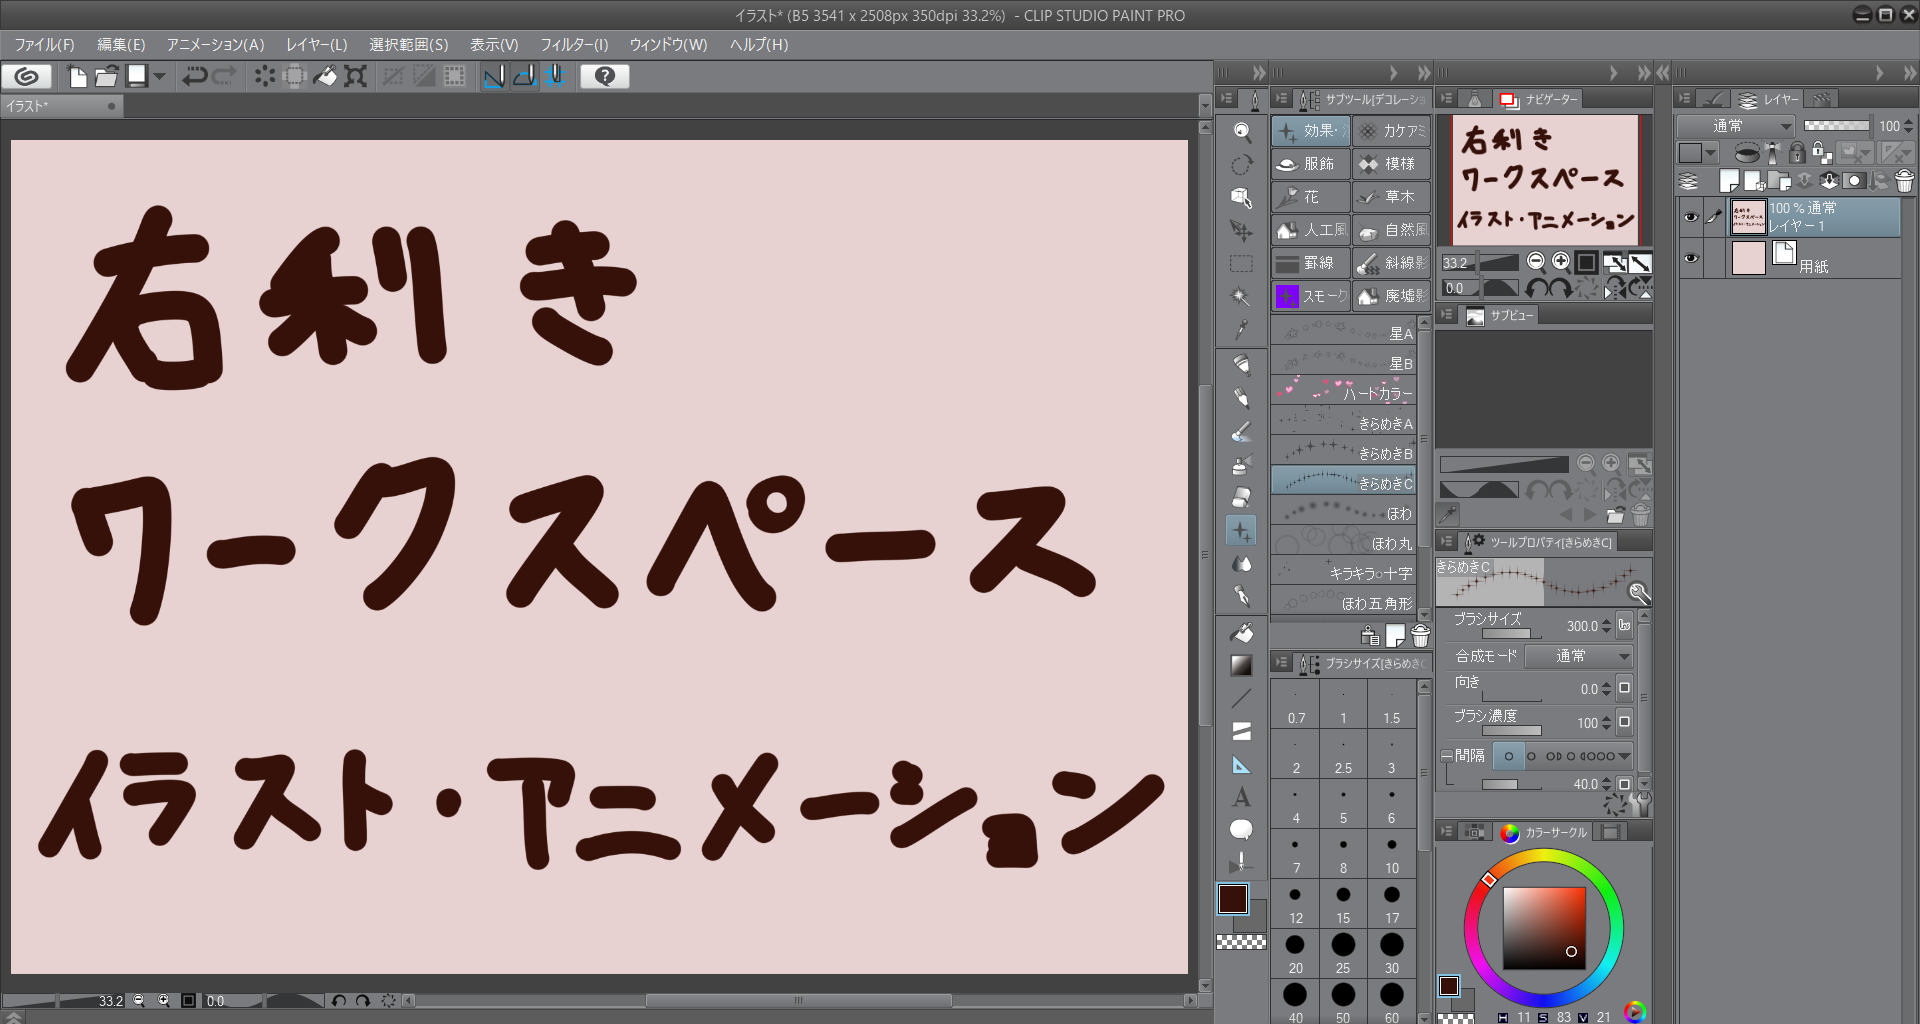Select the Balloon tool
1920x1024 pixels.
coord(1241,830)
